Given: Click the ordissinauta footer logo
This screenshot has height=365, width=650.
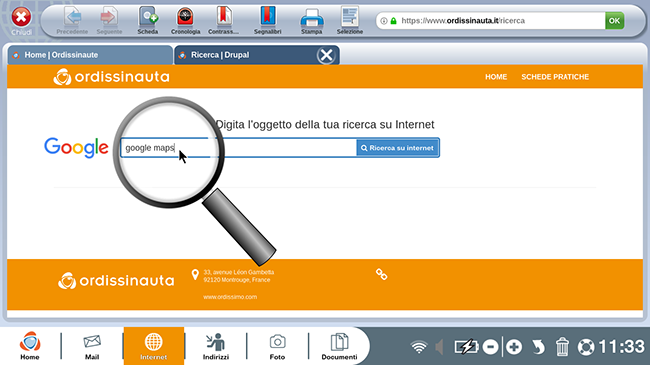Looking at the screenshot, I should pyautogui.click(x=116, y=281).
